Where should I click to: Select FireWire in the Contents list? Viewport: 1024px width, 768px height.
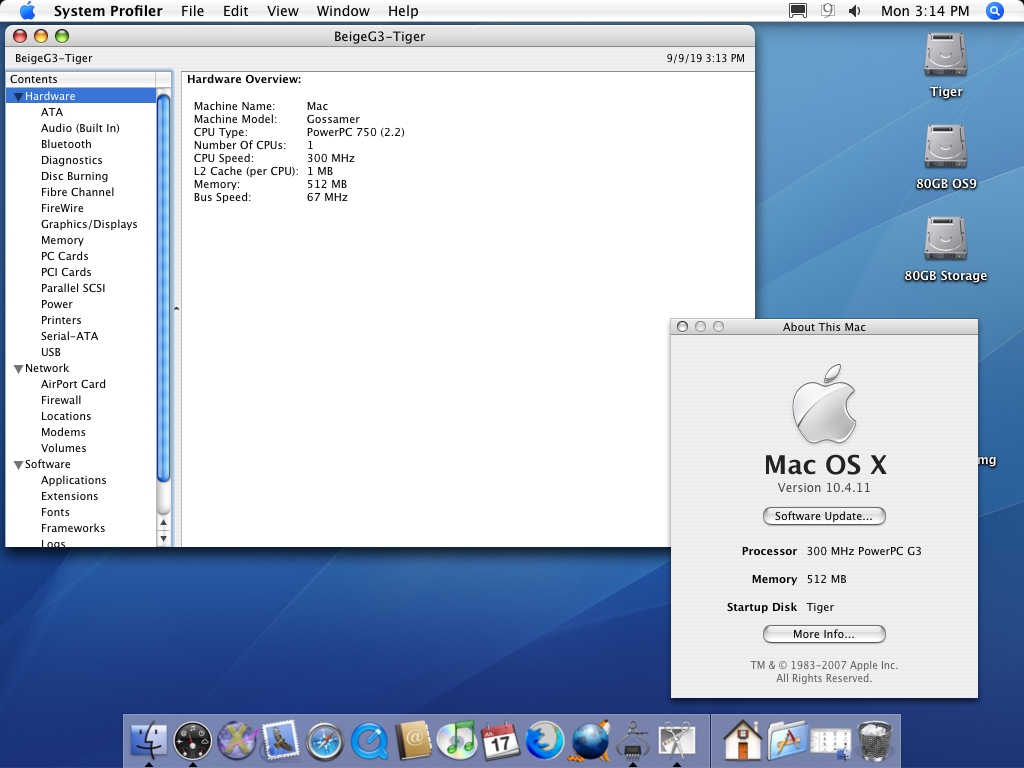(x=62, y=208)
